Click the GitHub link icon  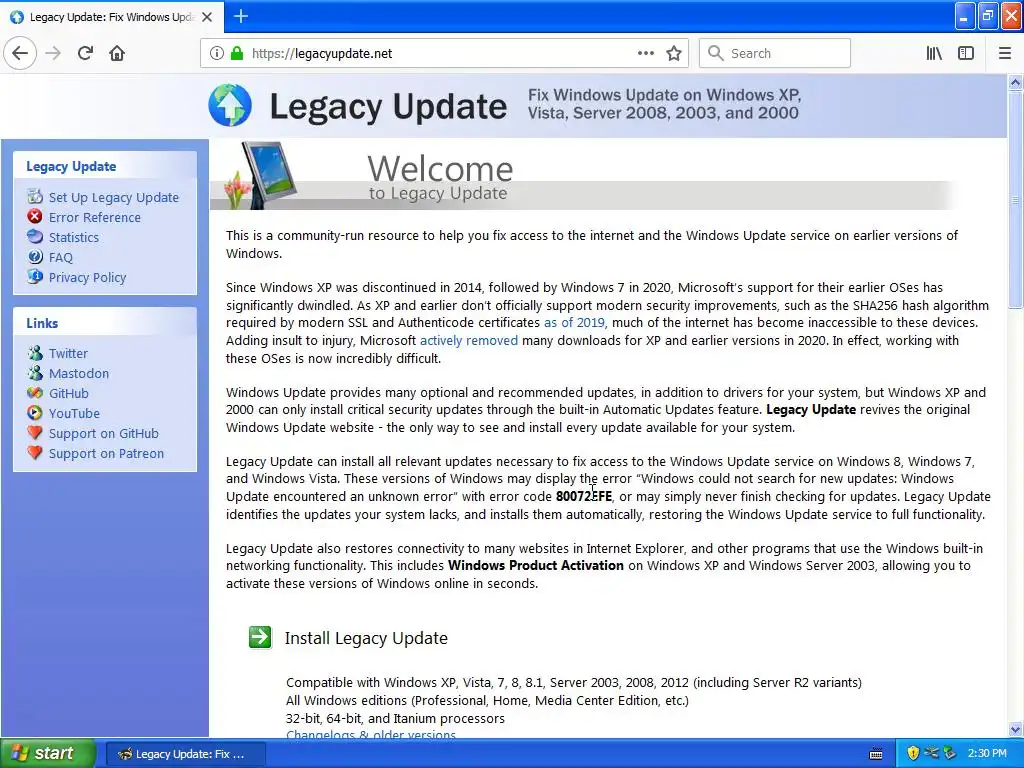click(35, 393)
